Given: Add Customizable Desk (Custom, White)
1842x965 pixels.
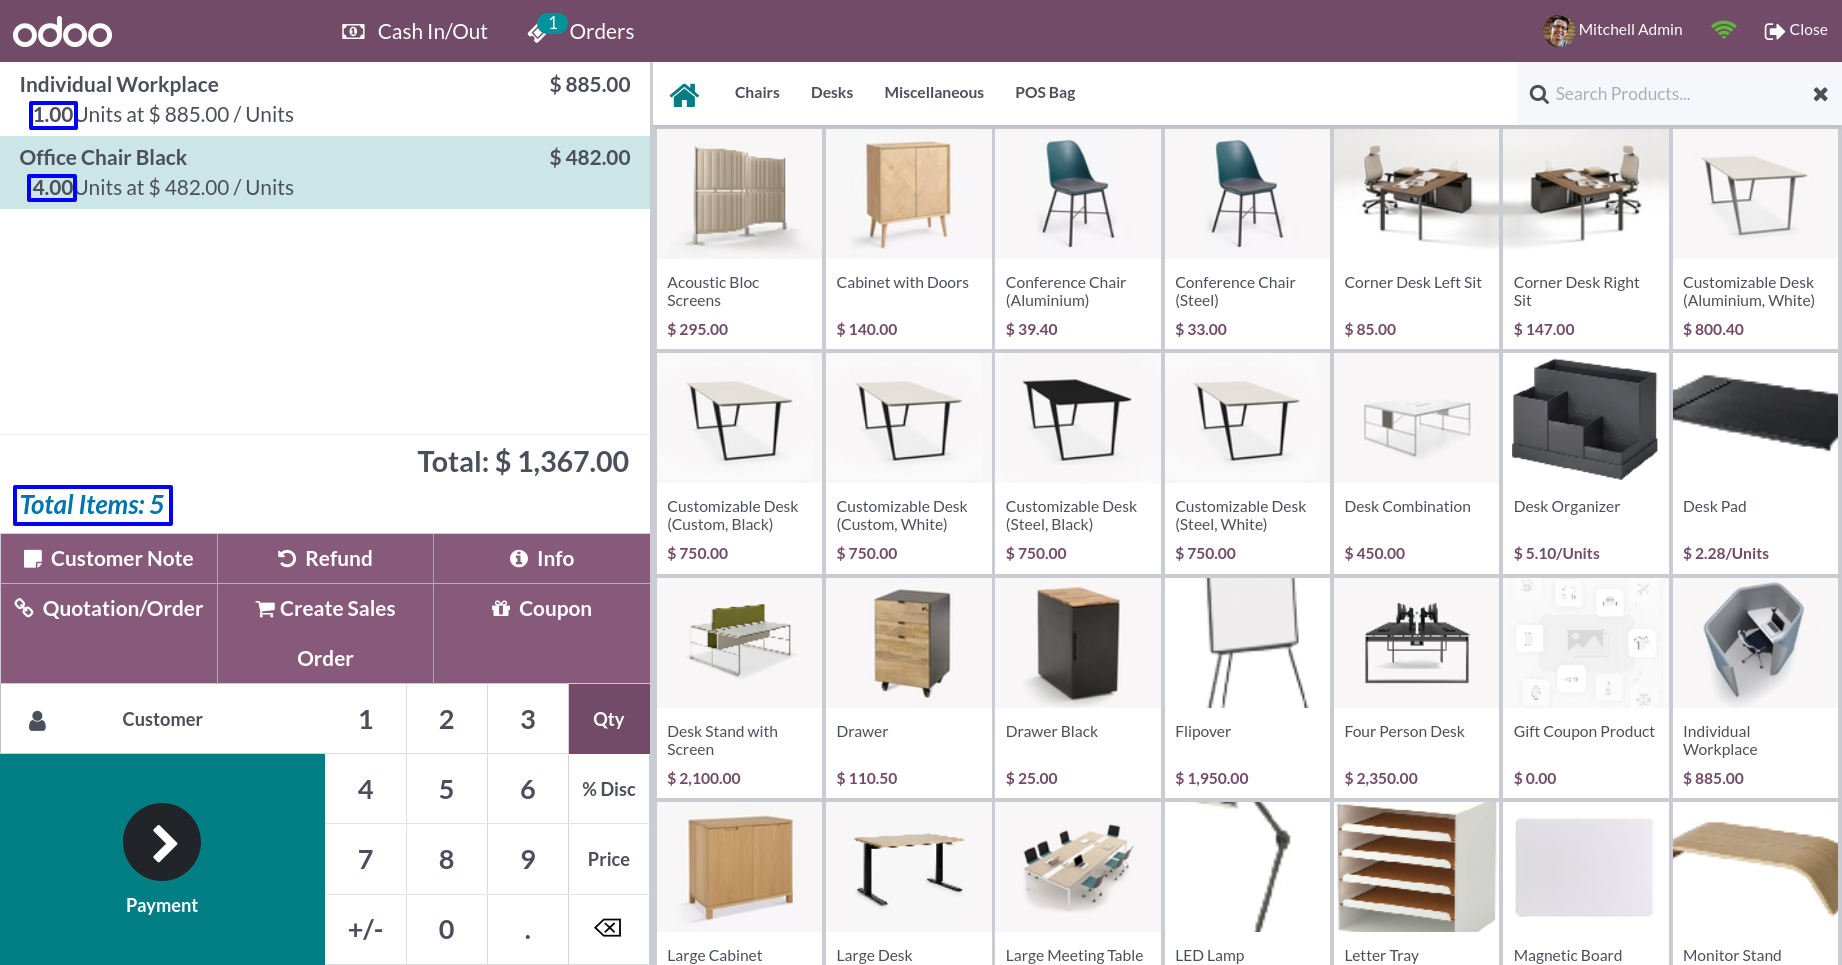Looking at the screenshot, I should [x=908, y=463].
